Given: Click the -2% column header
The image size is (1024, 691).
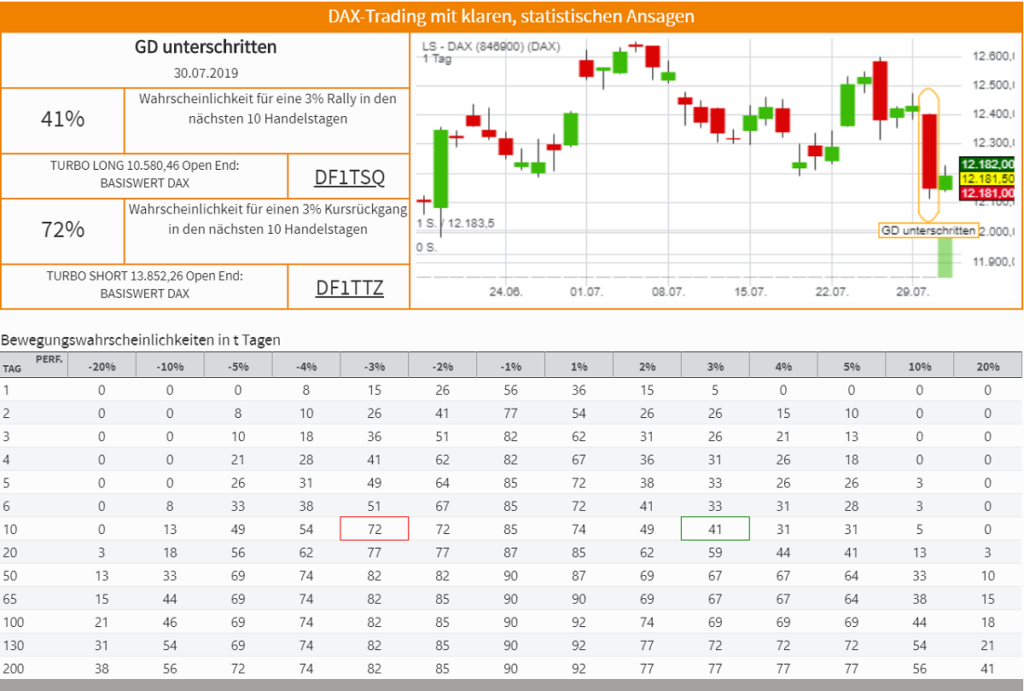Looking at the screenshot, I should point(443,366).
